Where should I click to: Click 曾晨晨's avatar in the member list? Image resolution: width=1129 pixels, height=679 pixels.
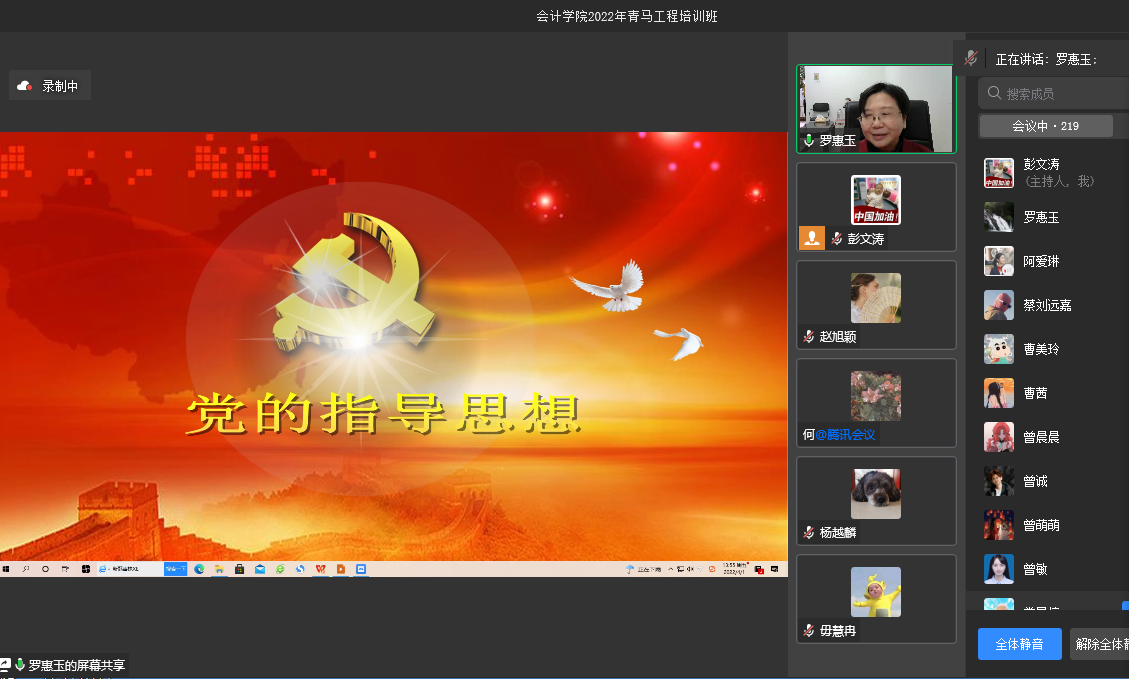click(x=998, y=437)
